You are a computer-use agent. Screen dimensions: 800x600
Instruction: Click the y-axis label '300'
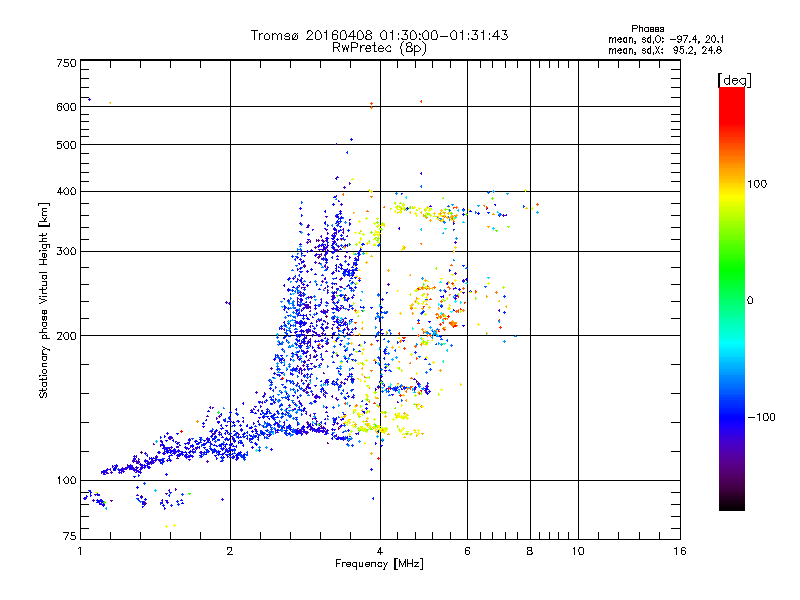[67, 252]
